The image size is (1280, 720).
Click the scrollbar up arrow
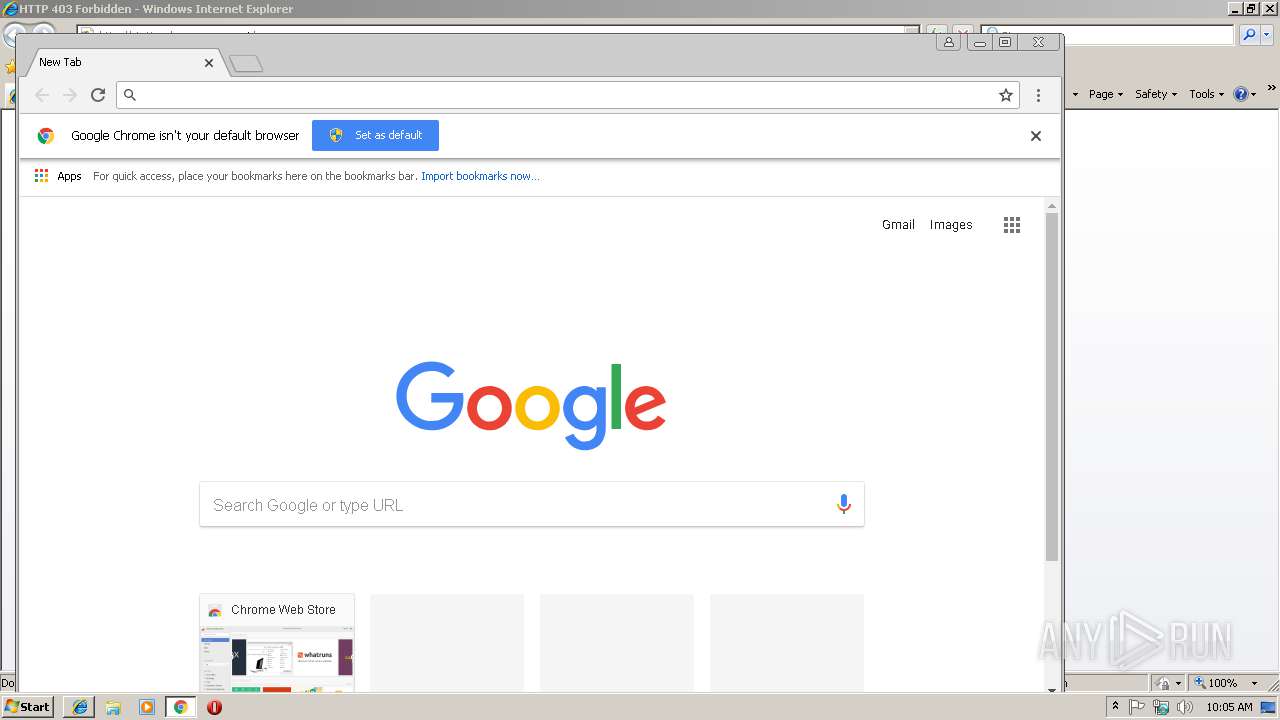(1051, 205)
